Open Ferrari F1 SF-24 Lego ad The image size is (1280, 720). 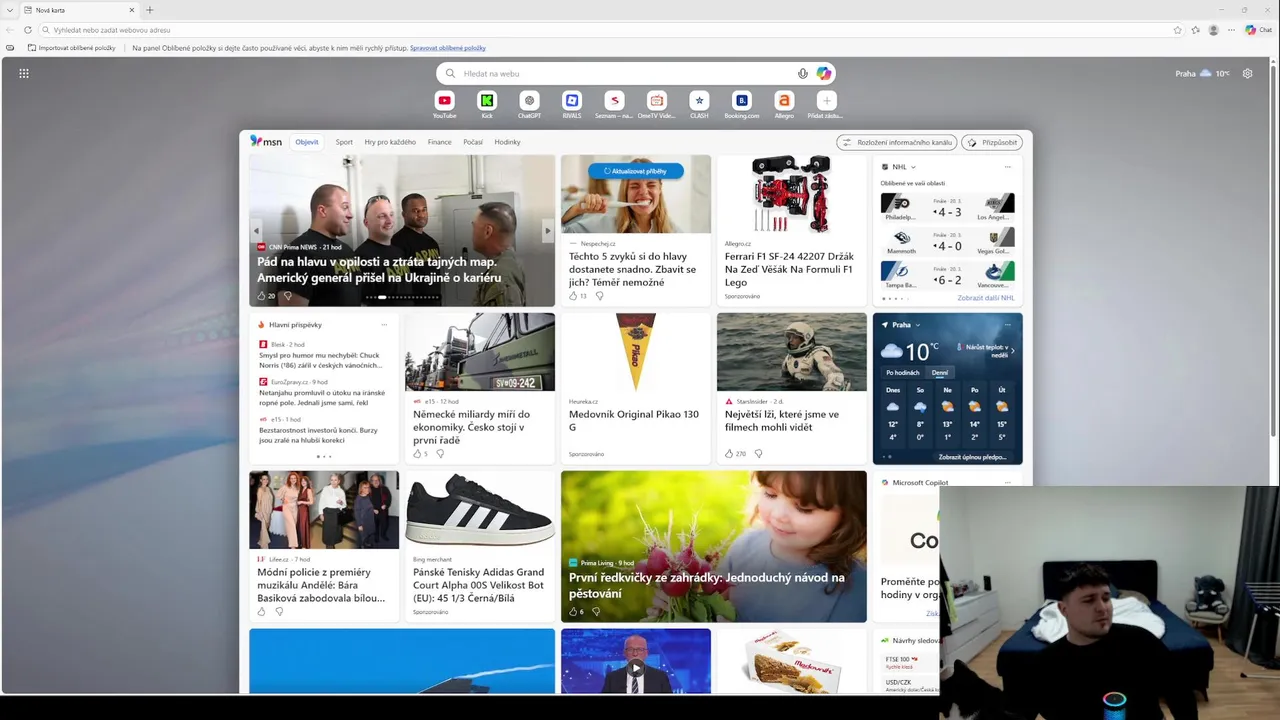(792, 230)
